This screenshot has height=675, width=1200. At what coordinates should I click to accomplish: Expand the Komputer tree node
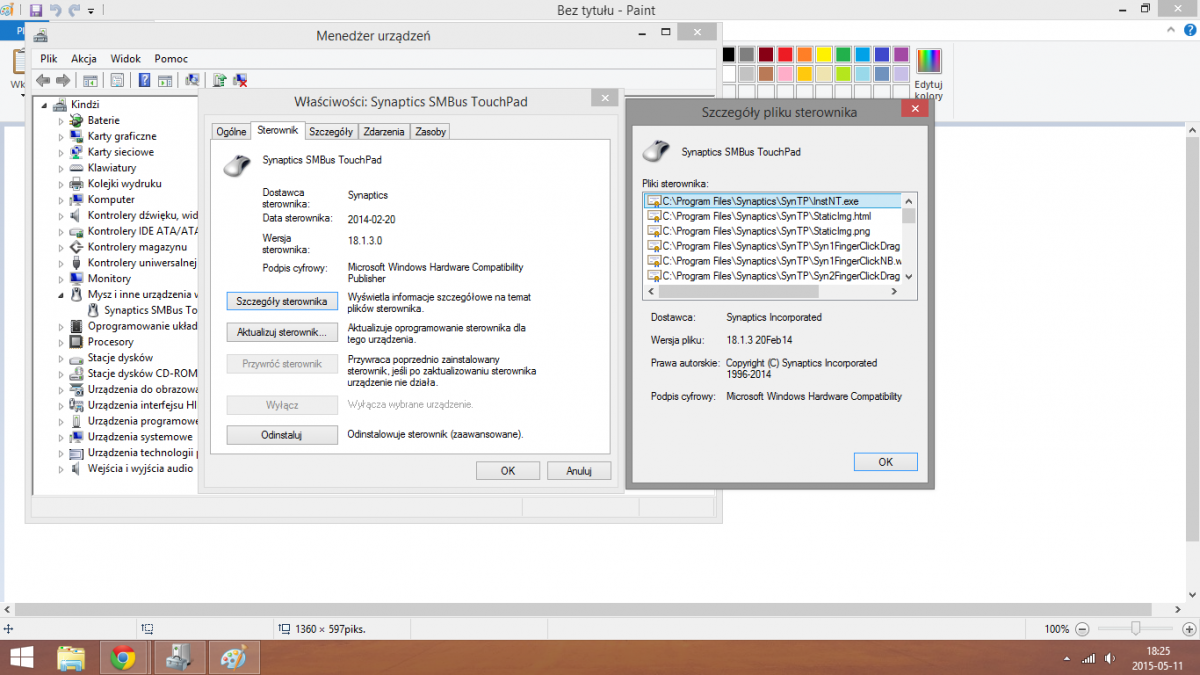point(61,200)
